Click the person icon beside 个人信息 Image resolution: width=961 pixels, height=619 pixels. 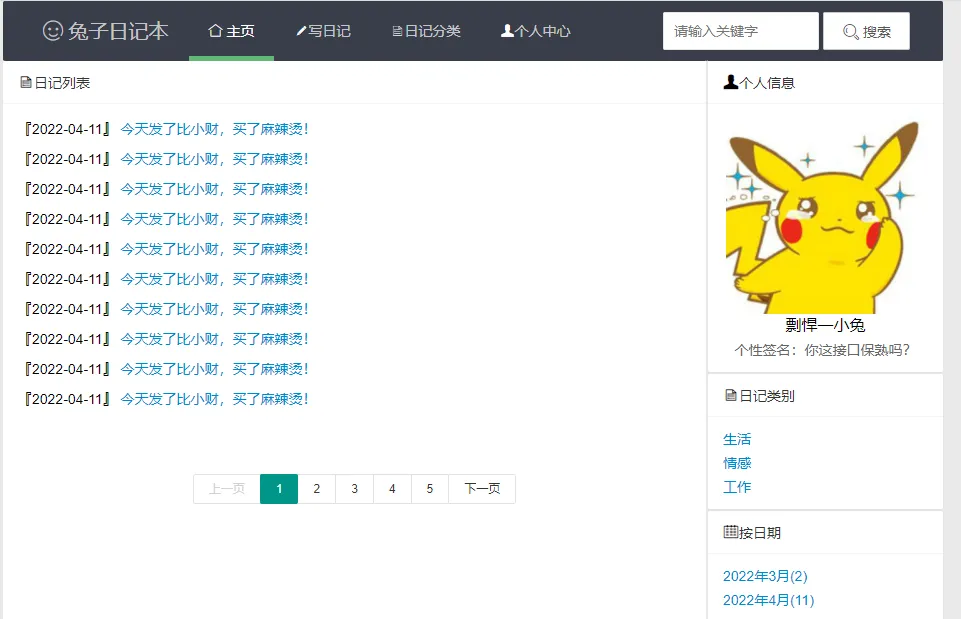pyautogui.click(x=731, y=82)
